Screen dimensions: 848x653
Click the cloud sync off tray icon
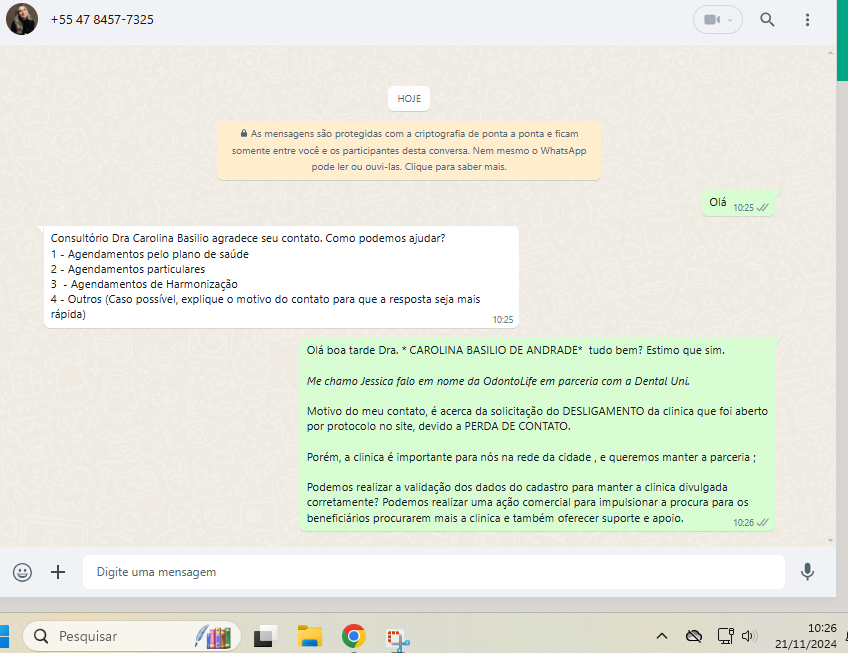pyautogui.click(x=693, y=636)
